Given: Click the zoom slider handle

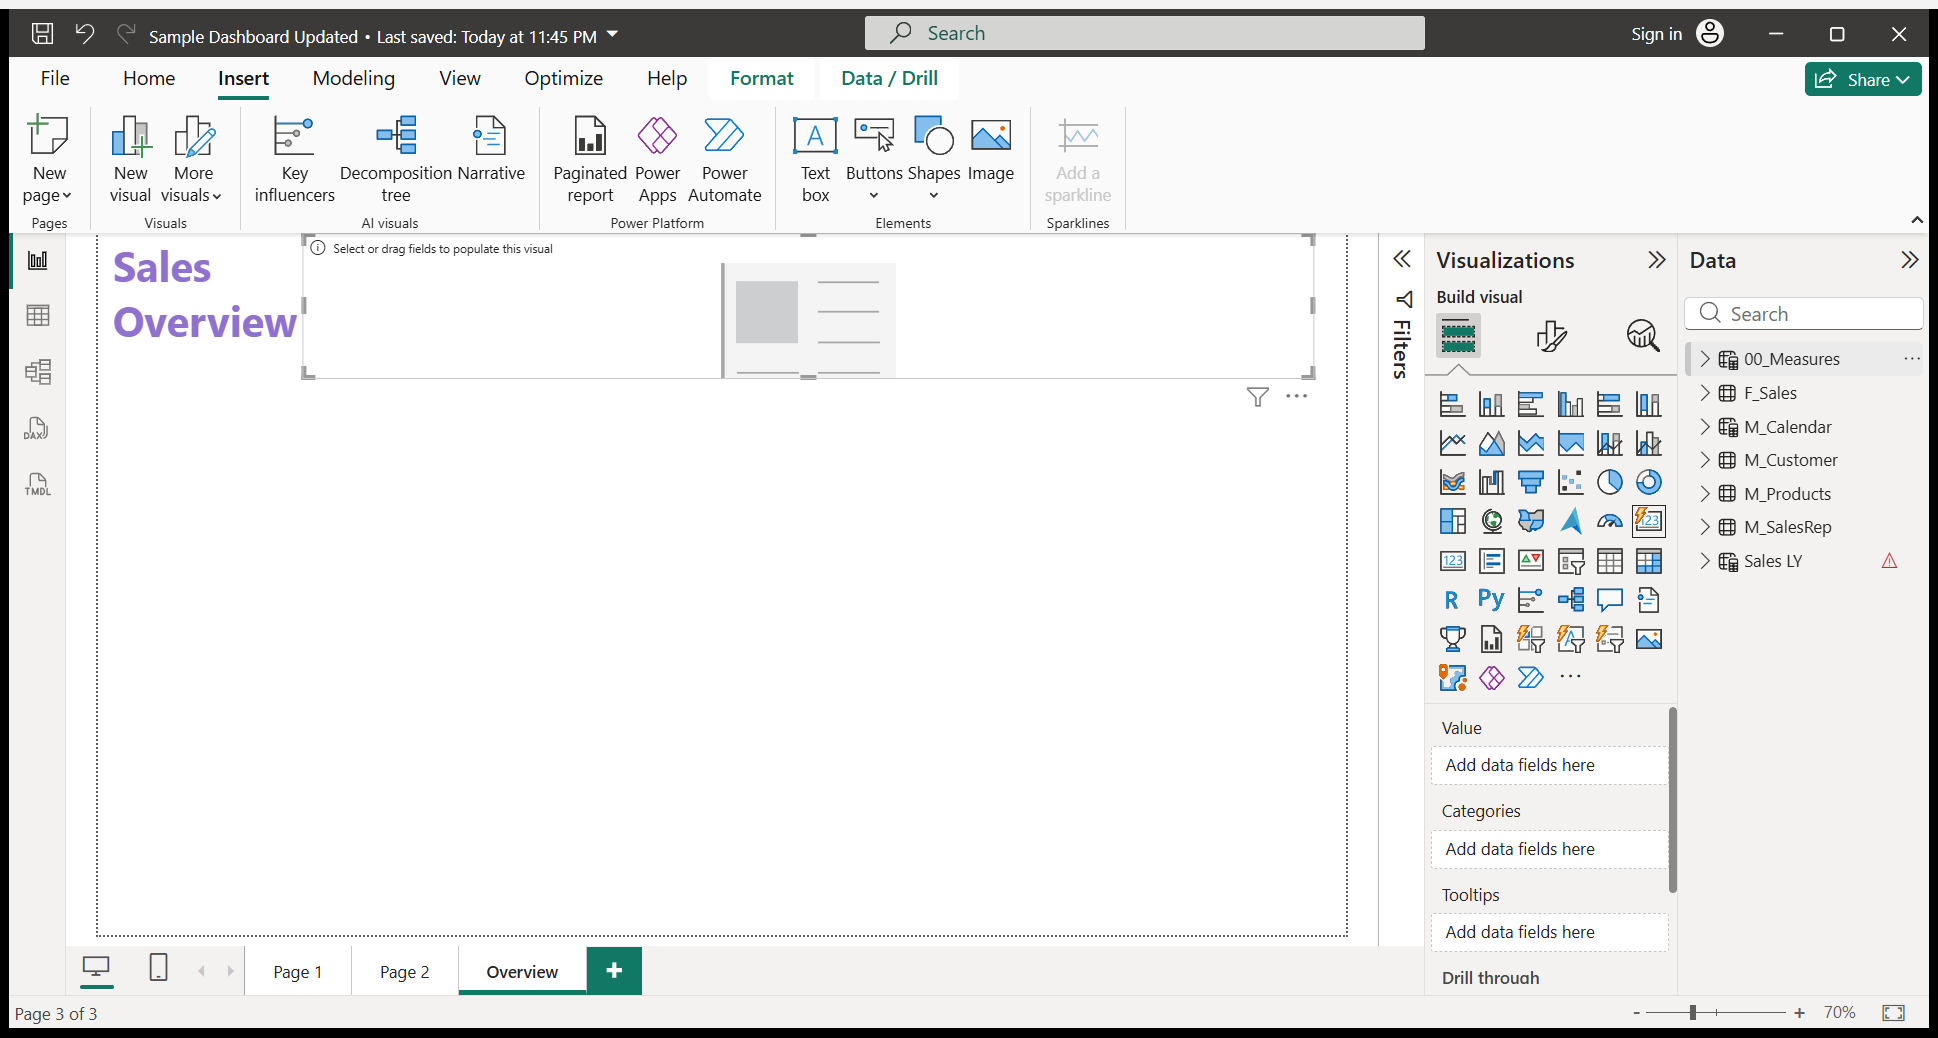Looking at the screenshot, I should [1693, 1013].
